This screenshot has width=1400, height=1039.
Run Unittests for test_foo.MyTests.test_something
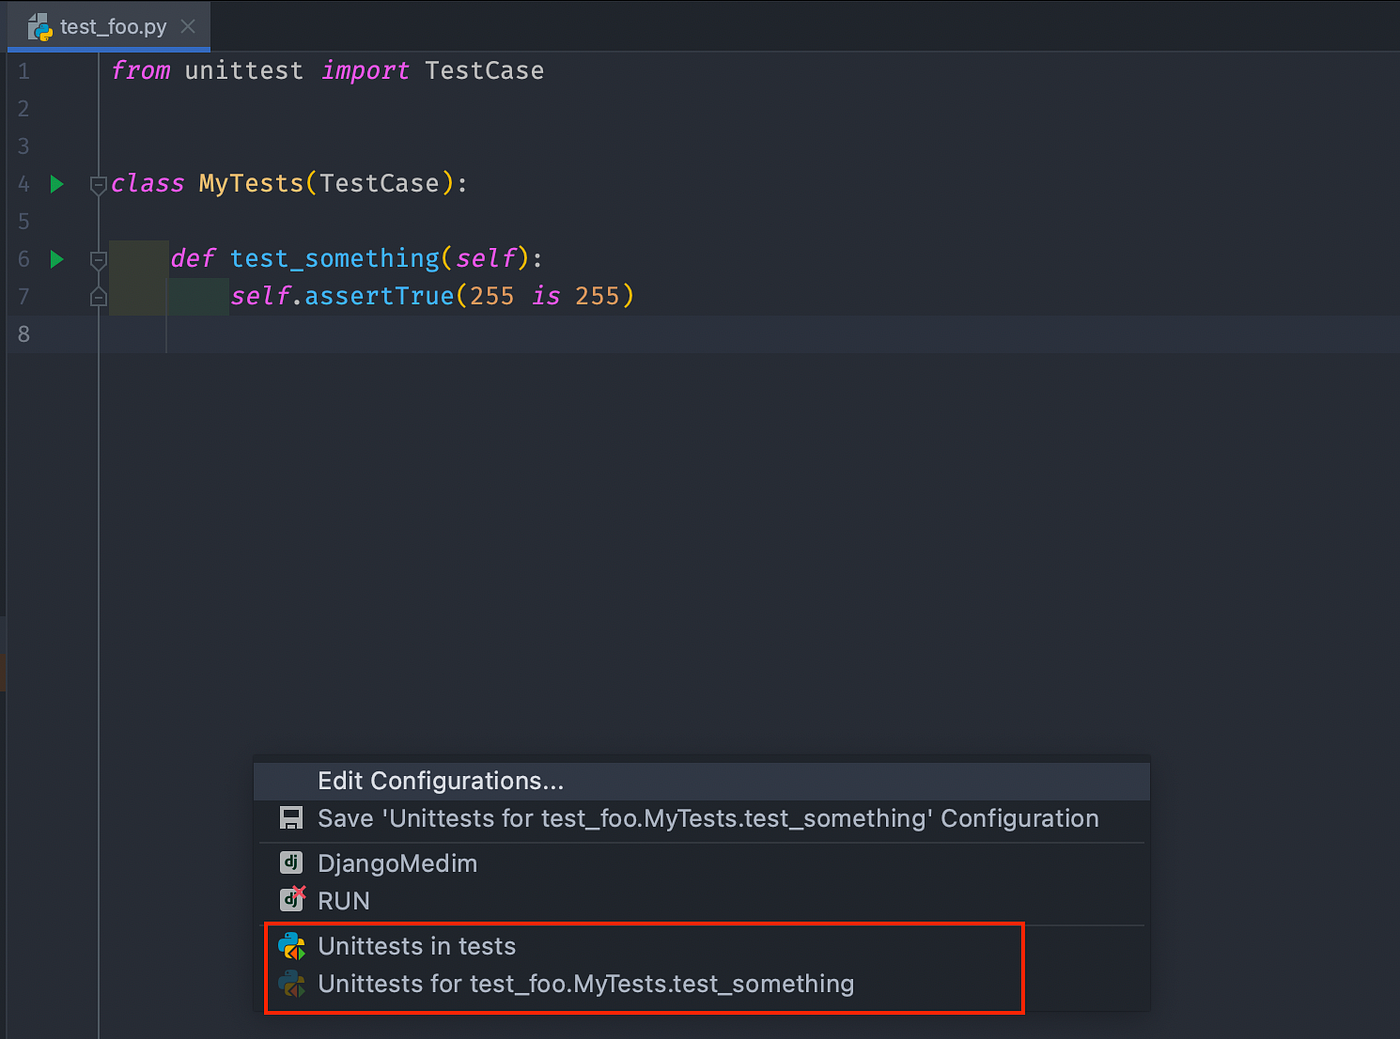coord(586,983)
